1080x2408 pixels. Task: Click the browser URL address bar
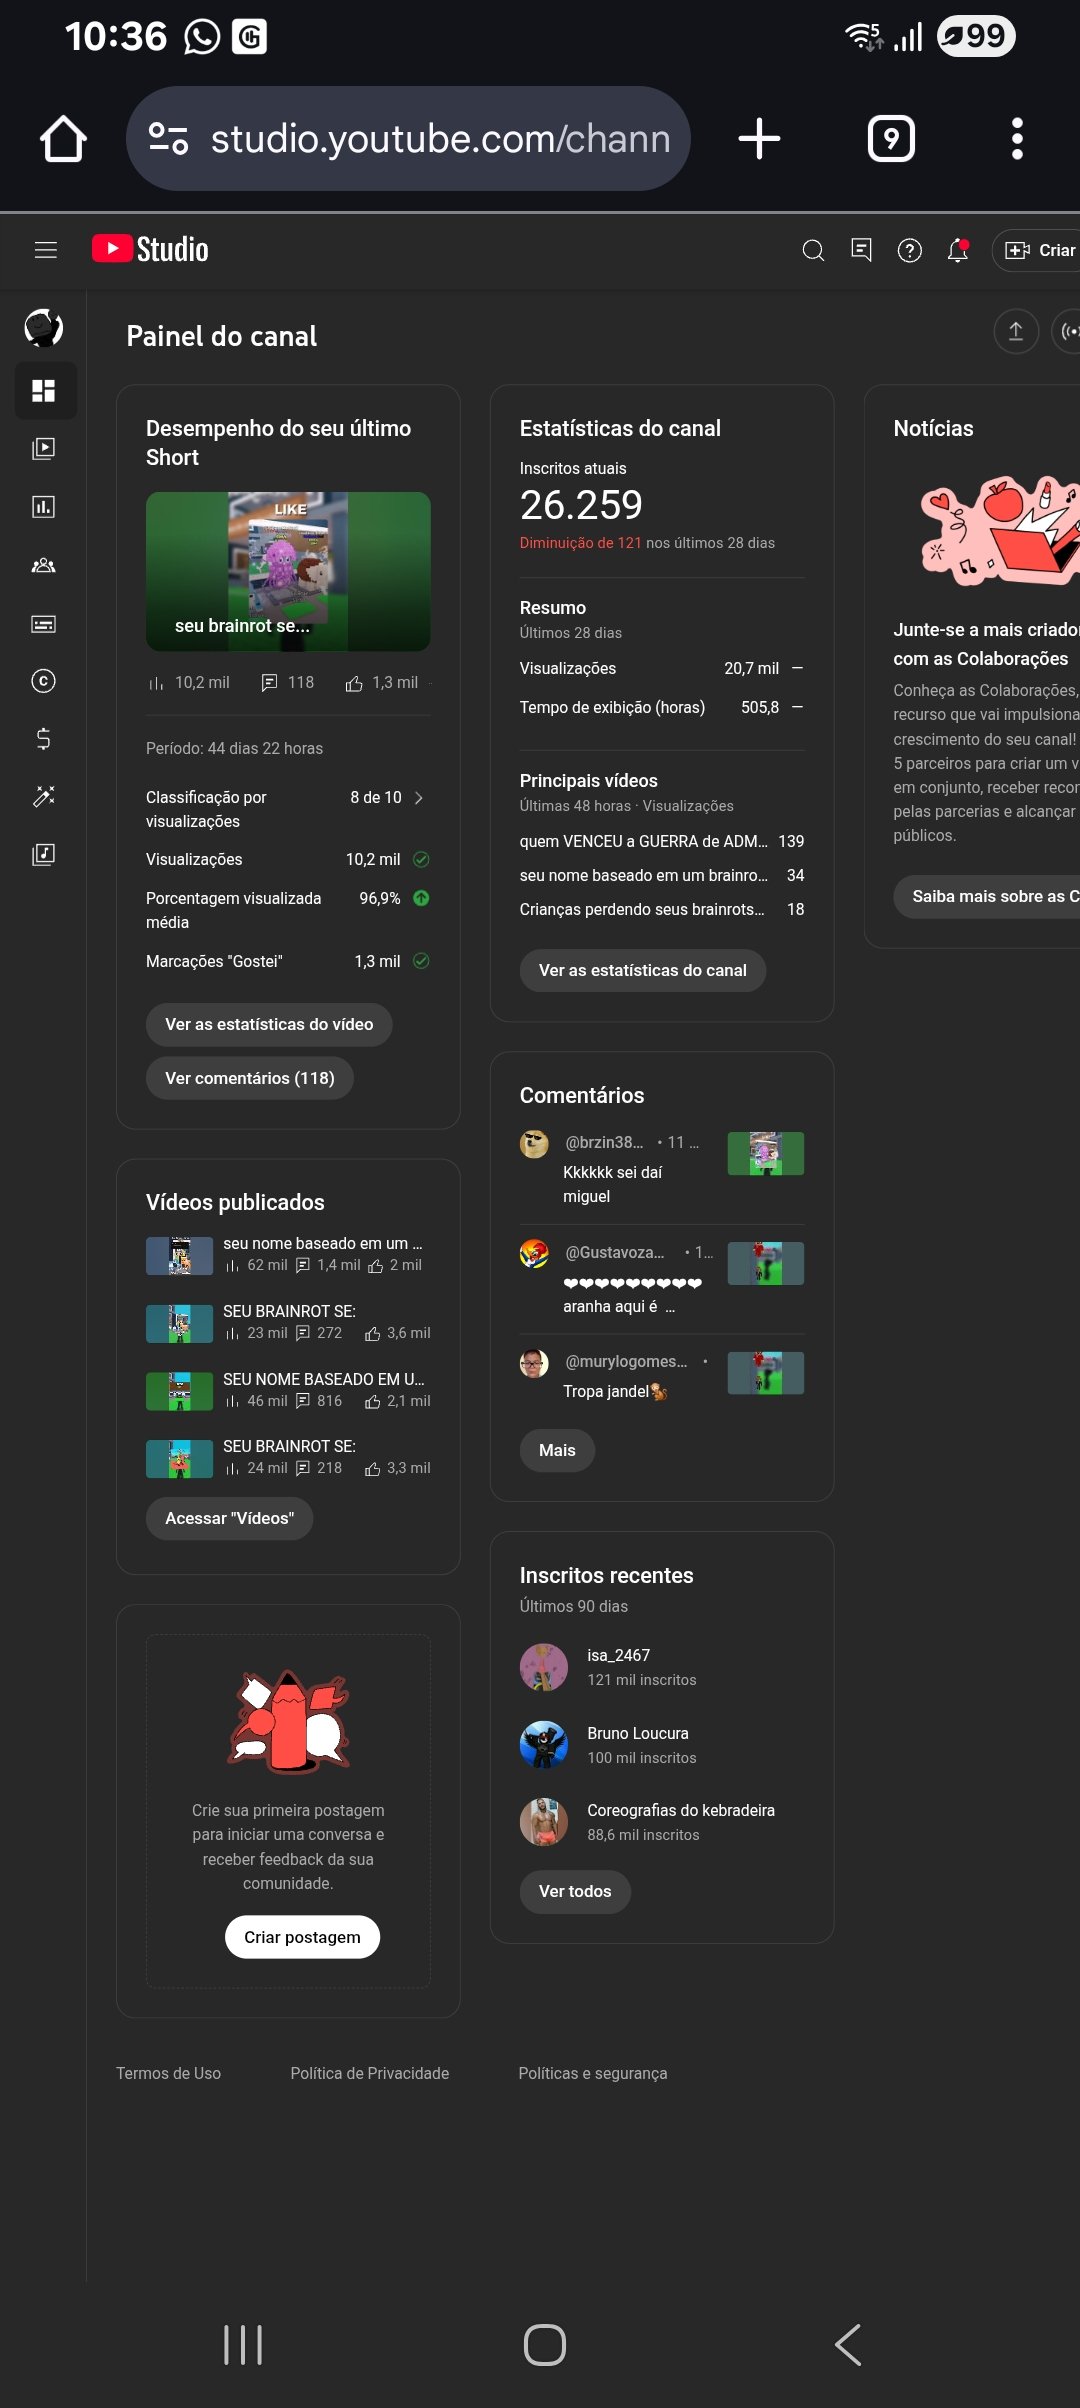coord(408,139)
